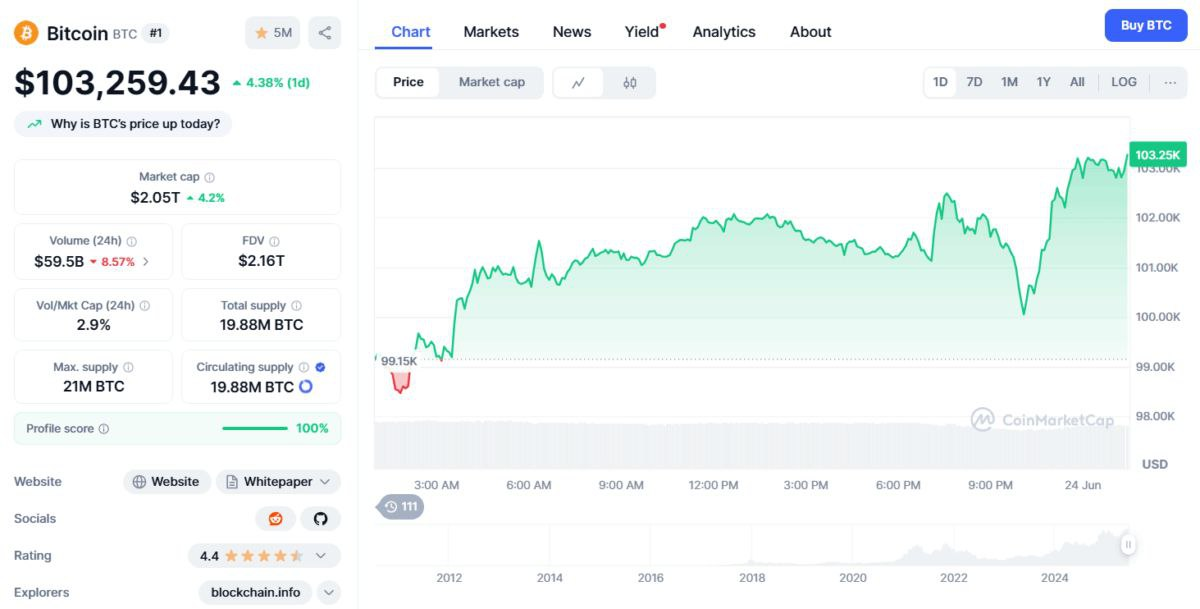Image resolution: width=1200 pixels, height=609 pixels.
Task: Expand the Explorers list chevron
Action: tap(329, 593)
